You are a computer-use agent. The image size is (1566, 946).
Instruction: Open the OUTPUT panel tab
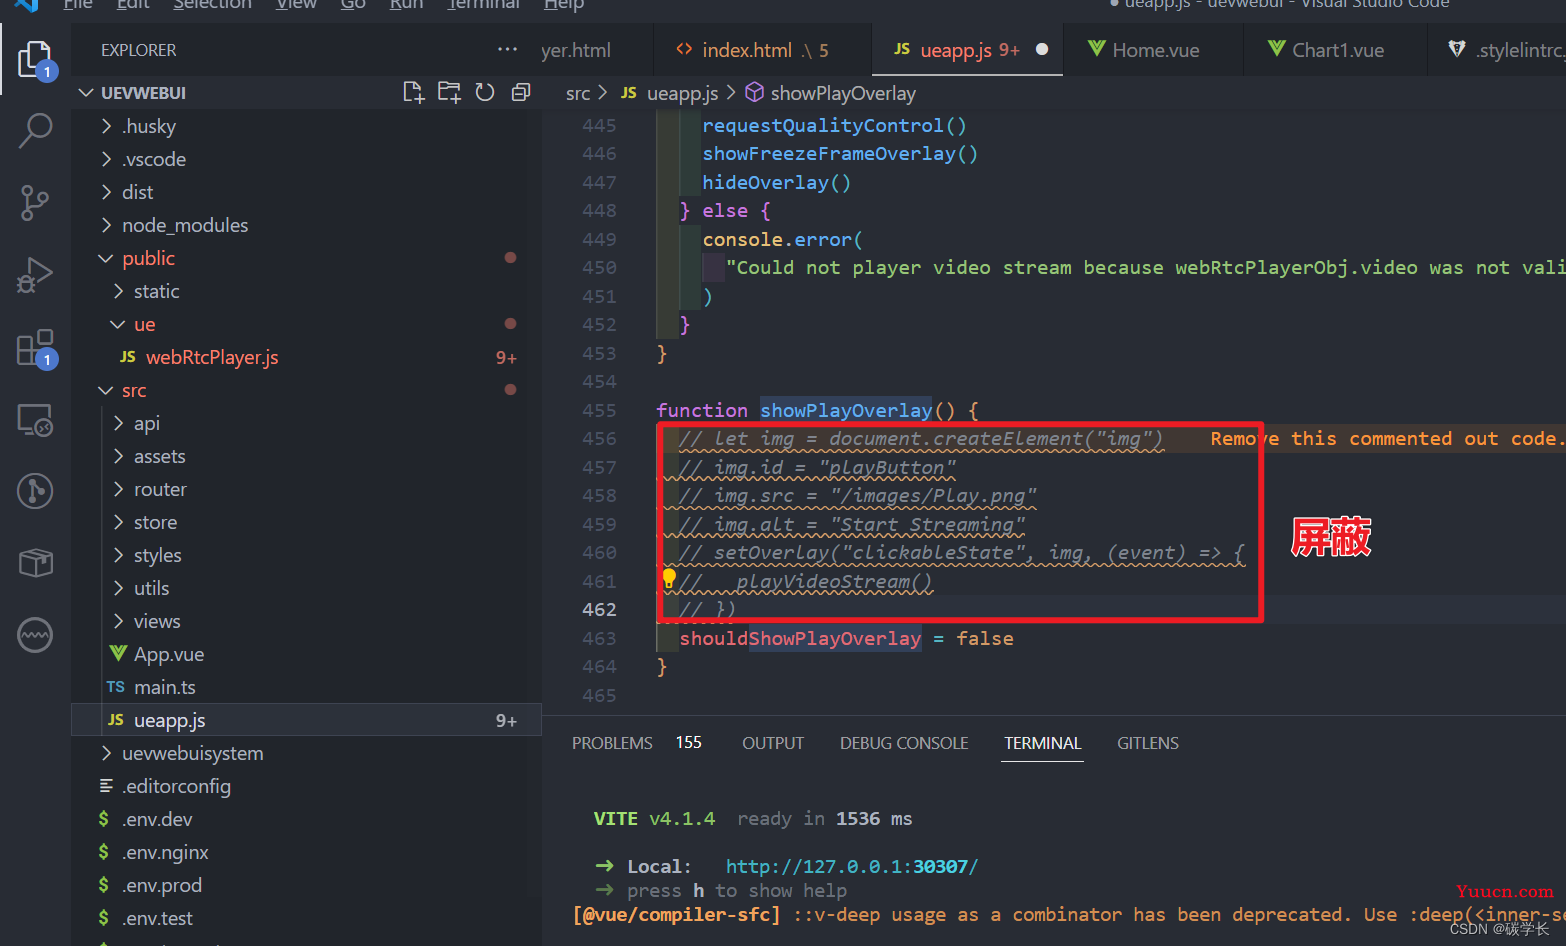773,743
